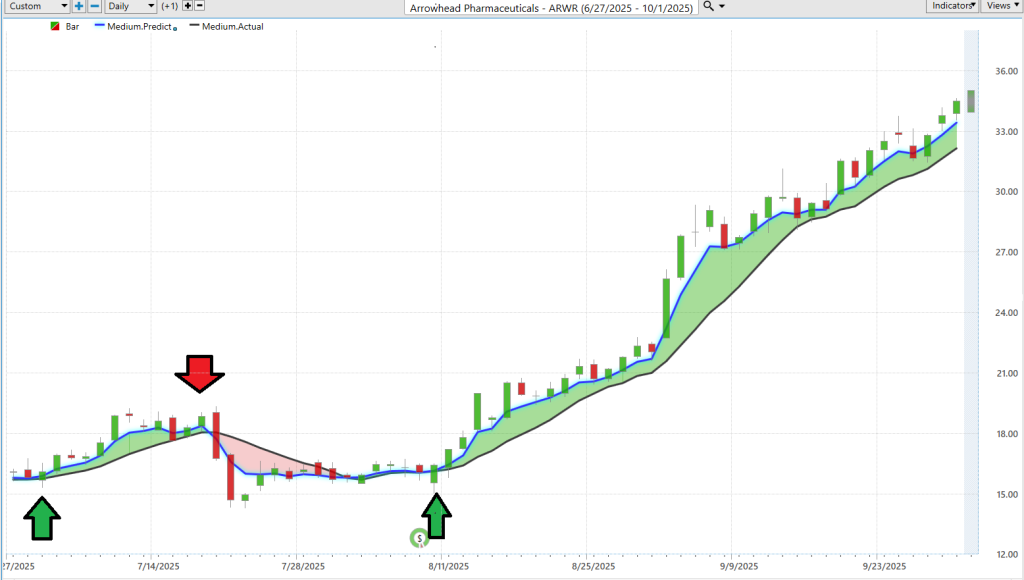The width and height of the screenshot is (1024, 580).
Task: Toggle the Bar legend item
Action: tap(65, 27)
